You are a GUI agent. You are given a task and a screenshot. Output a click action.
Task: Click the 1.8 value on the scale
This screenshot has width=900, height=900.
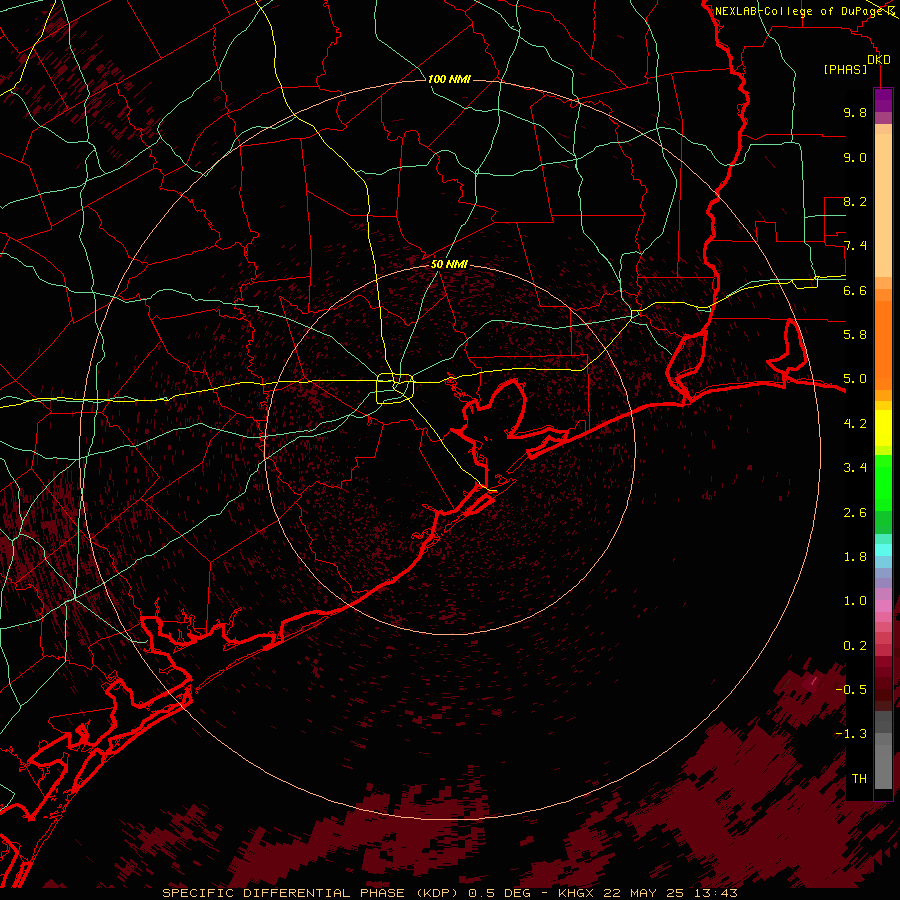(x=855, y=557)
